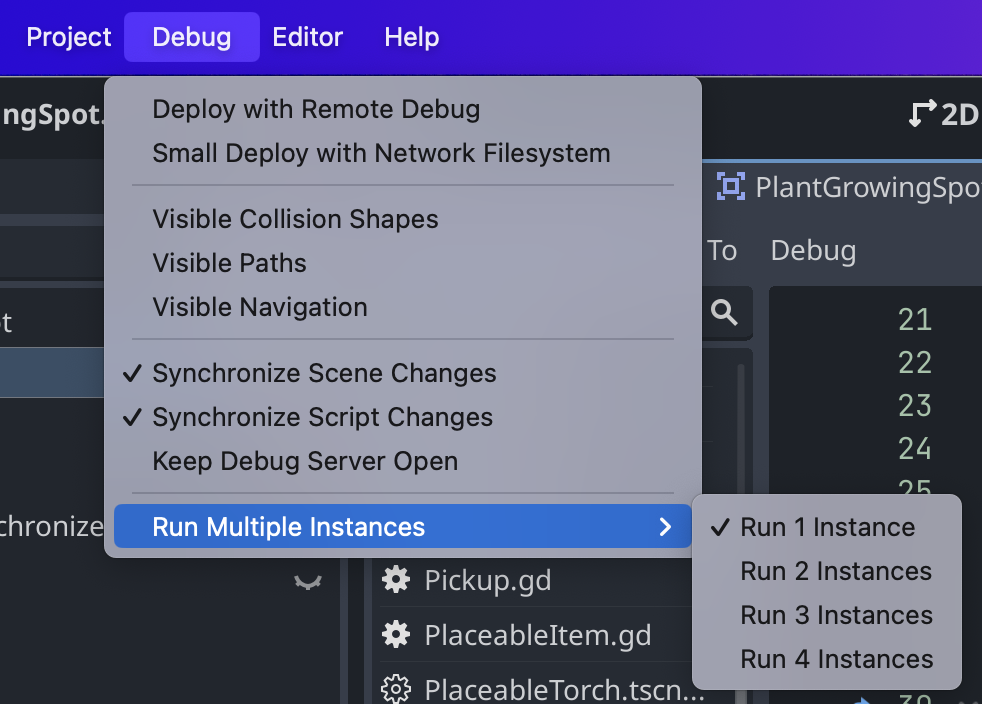Open the Editor menu
This screenshot has height=704, width=982.
click(x=307, y=37)
